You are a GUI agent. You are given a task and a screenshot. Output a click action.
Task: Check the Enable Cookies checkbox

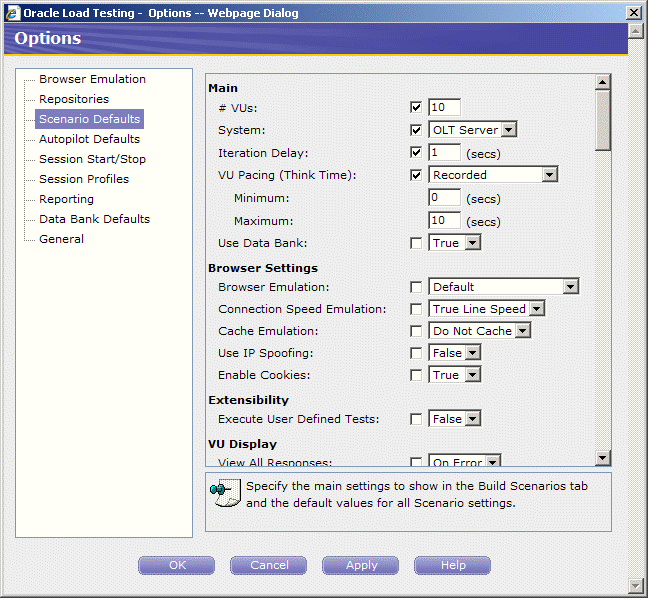(x=416, y=375)
